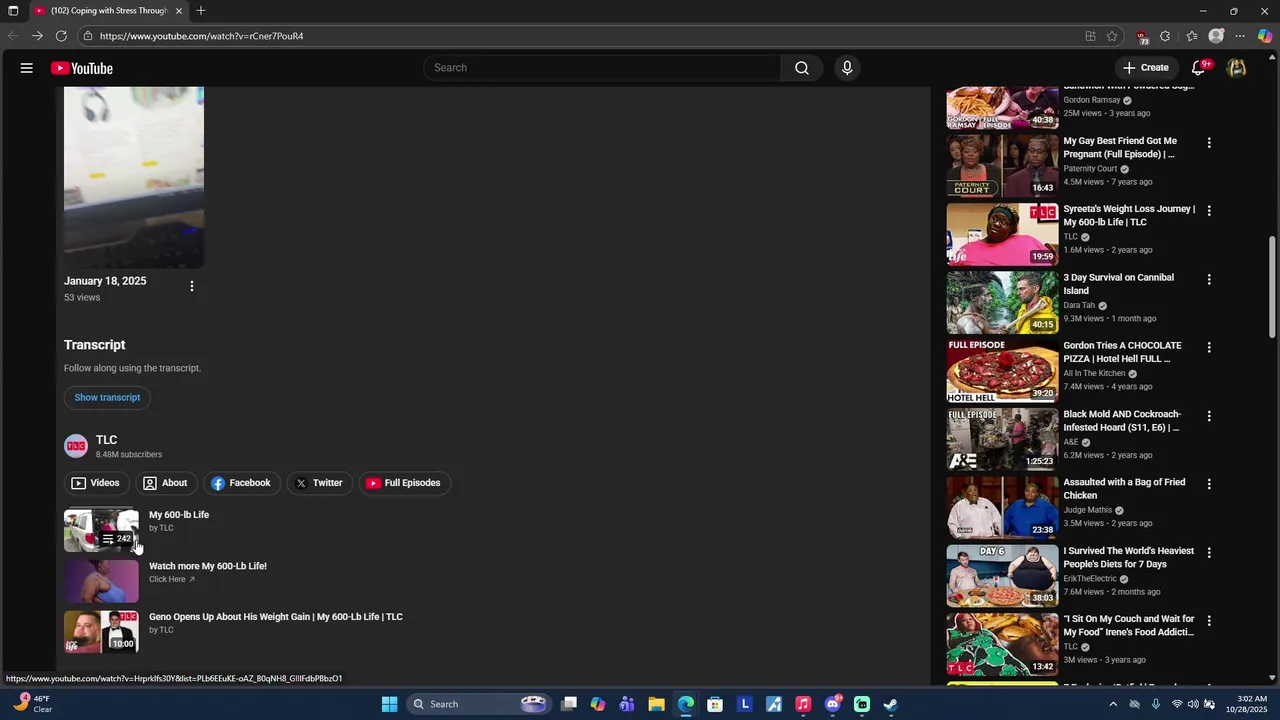The image size is (1280, 720).
Task: Open Windows Start menu
Action: [x=389, y=704]
